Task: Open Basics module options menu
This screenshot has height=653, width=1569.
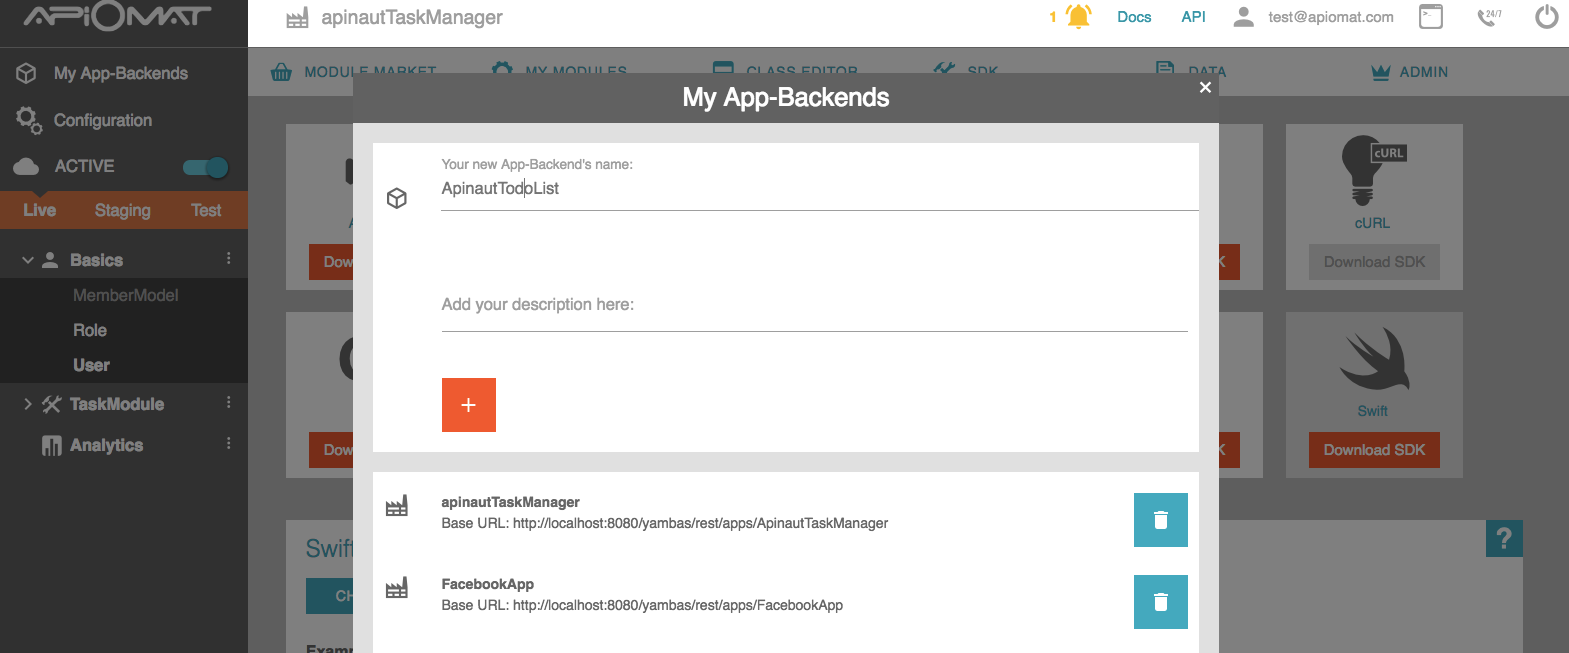Action: [229, 258]
